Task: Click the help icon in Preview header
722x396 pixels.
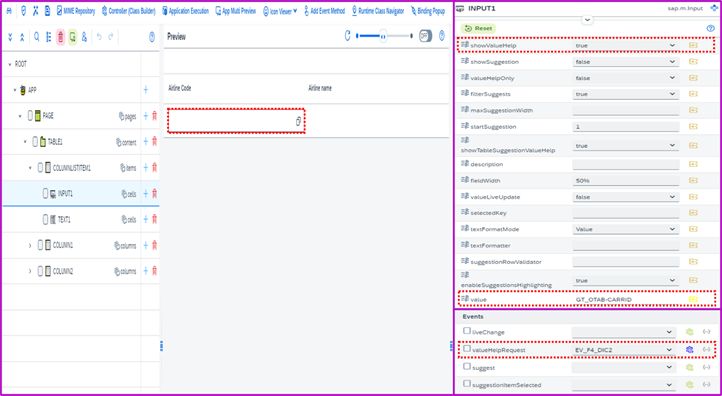Action: tap(442, 36)
